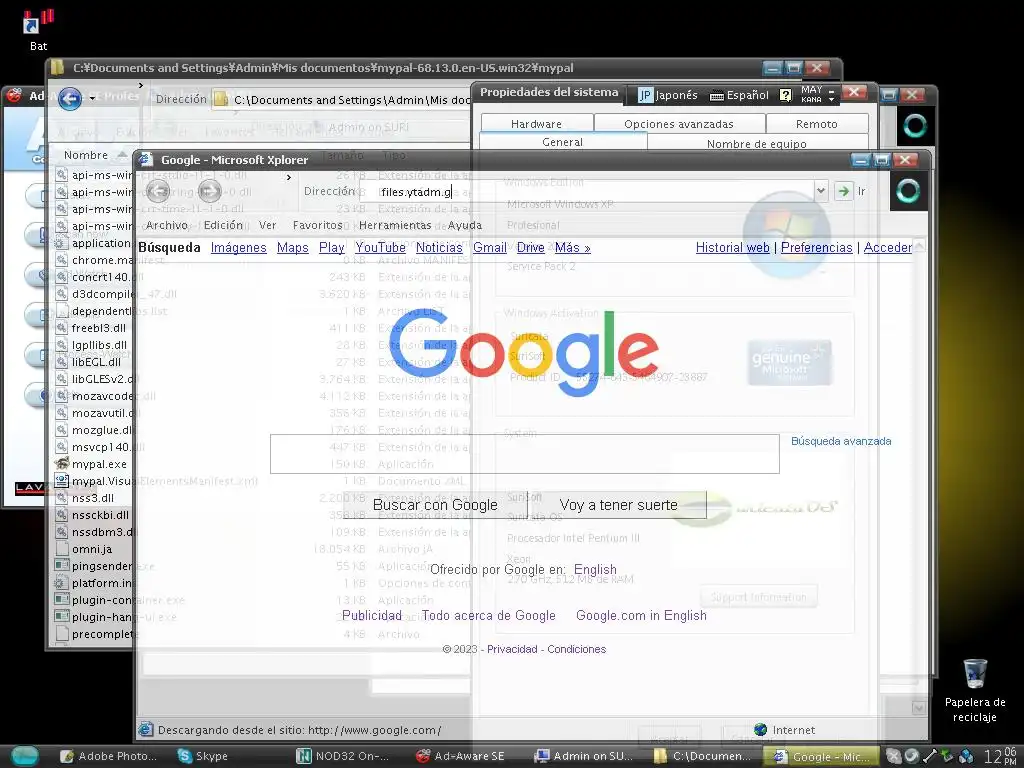Click the Acceder sign-in link
1024x768 pixels.
pyautogui.click(x=888, y=248)
